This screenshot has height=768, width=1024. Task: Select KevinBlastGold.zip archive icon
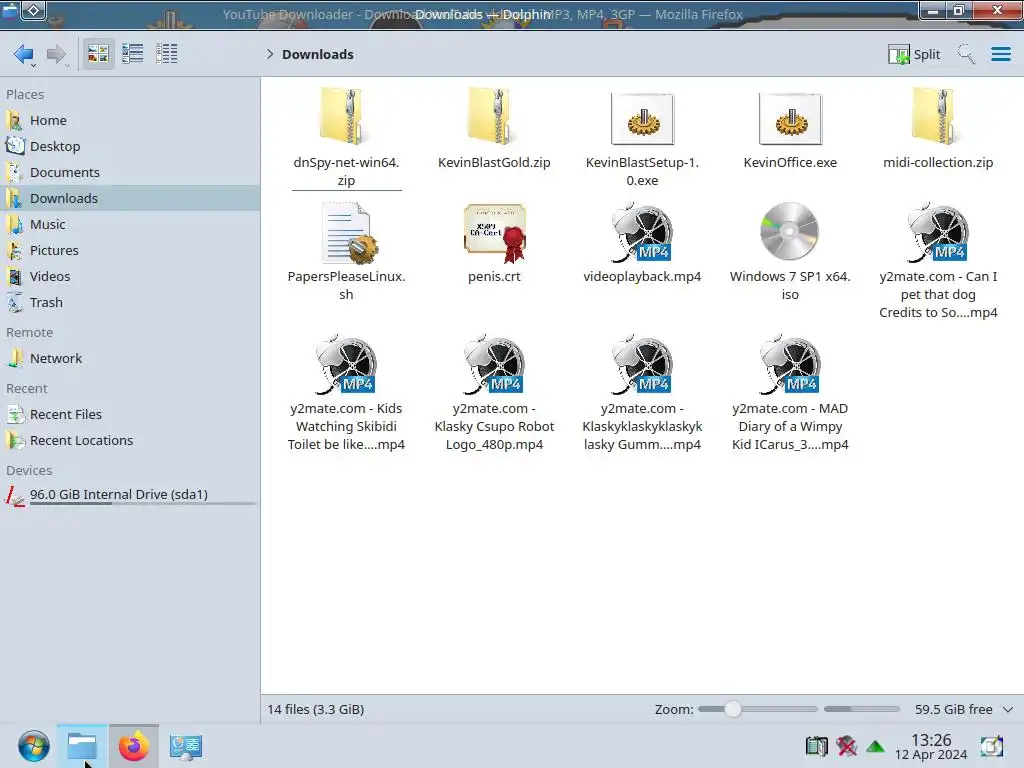click(x=494, y=116)
